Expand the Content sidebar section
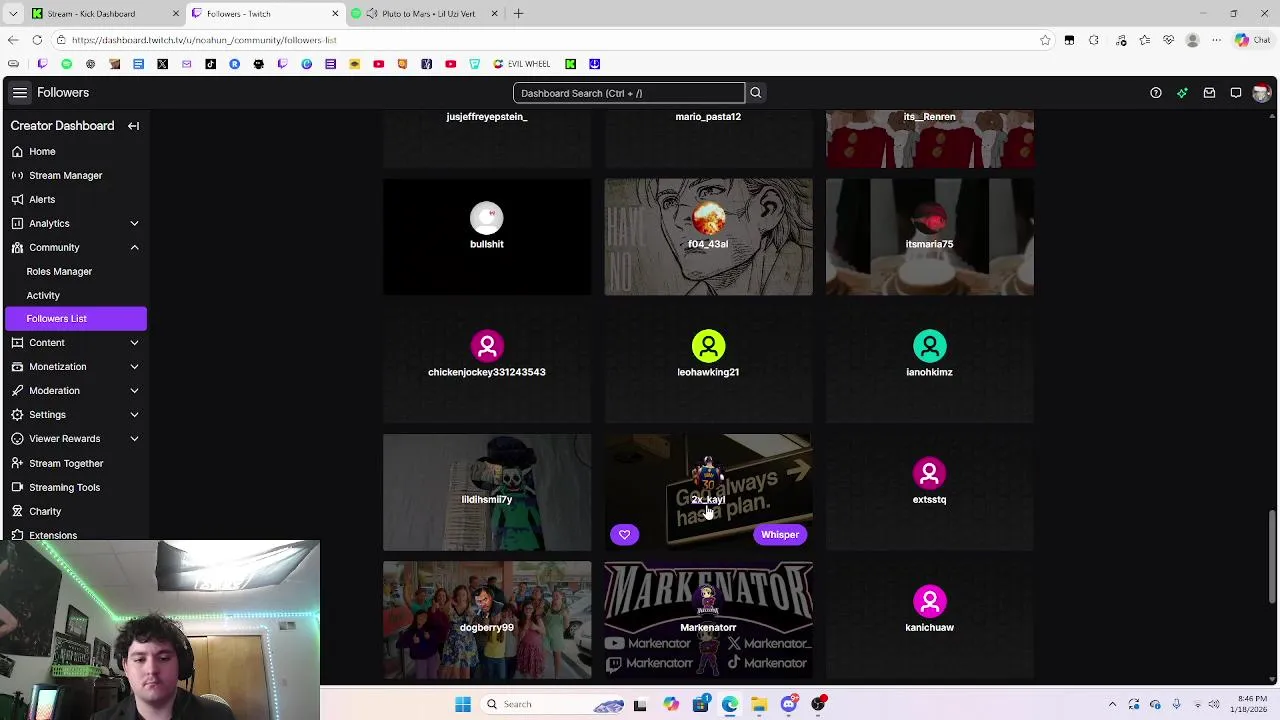The image size is (1280, 720). pos(134,342)
